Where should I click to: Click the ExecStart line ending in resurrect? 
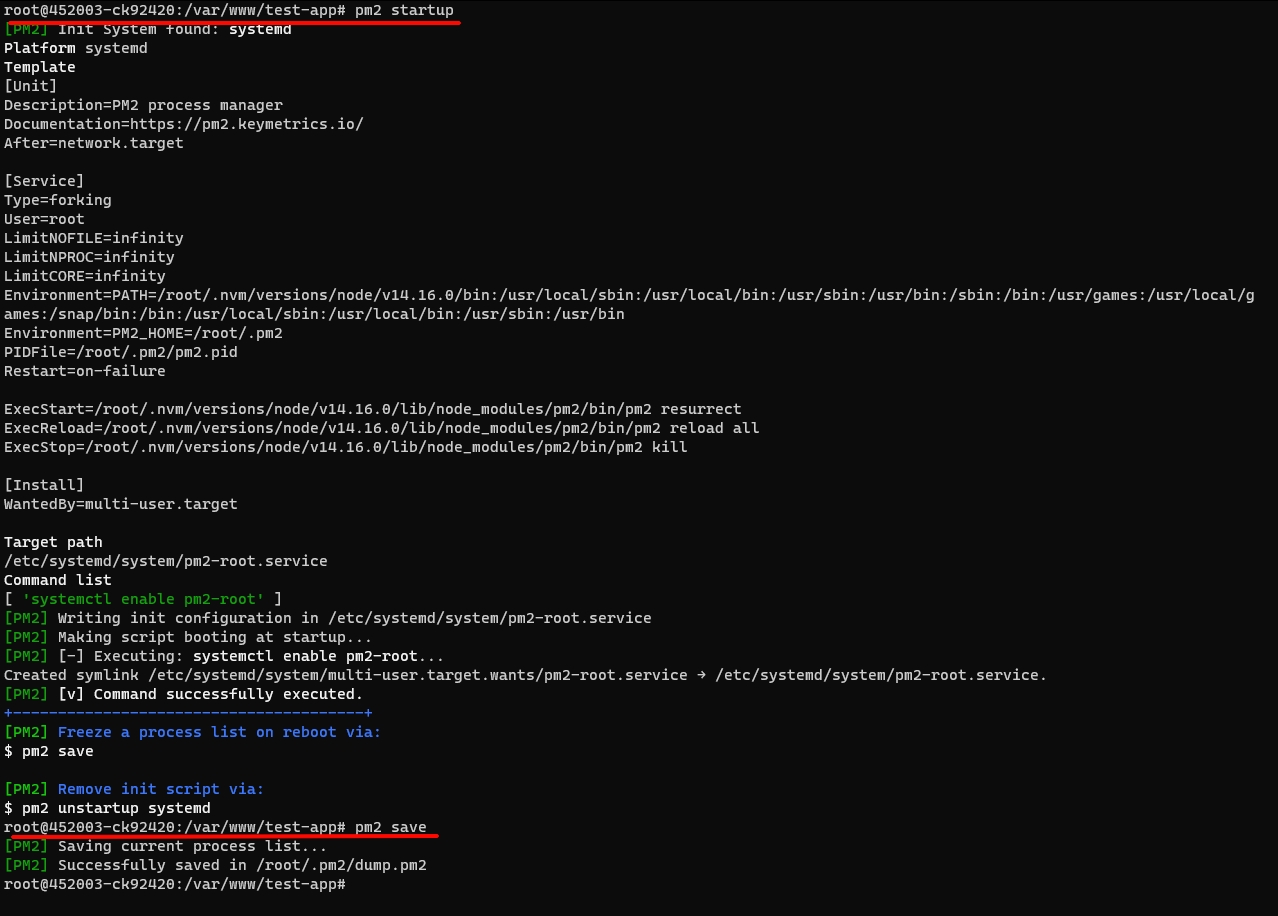pyautogui.click(x=372, y=409)
